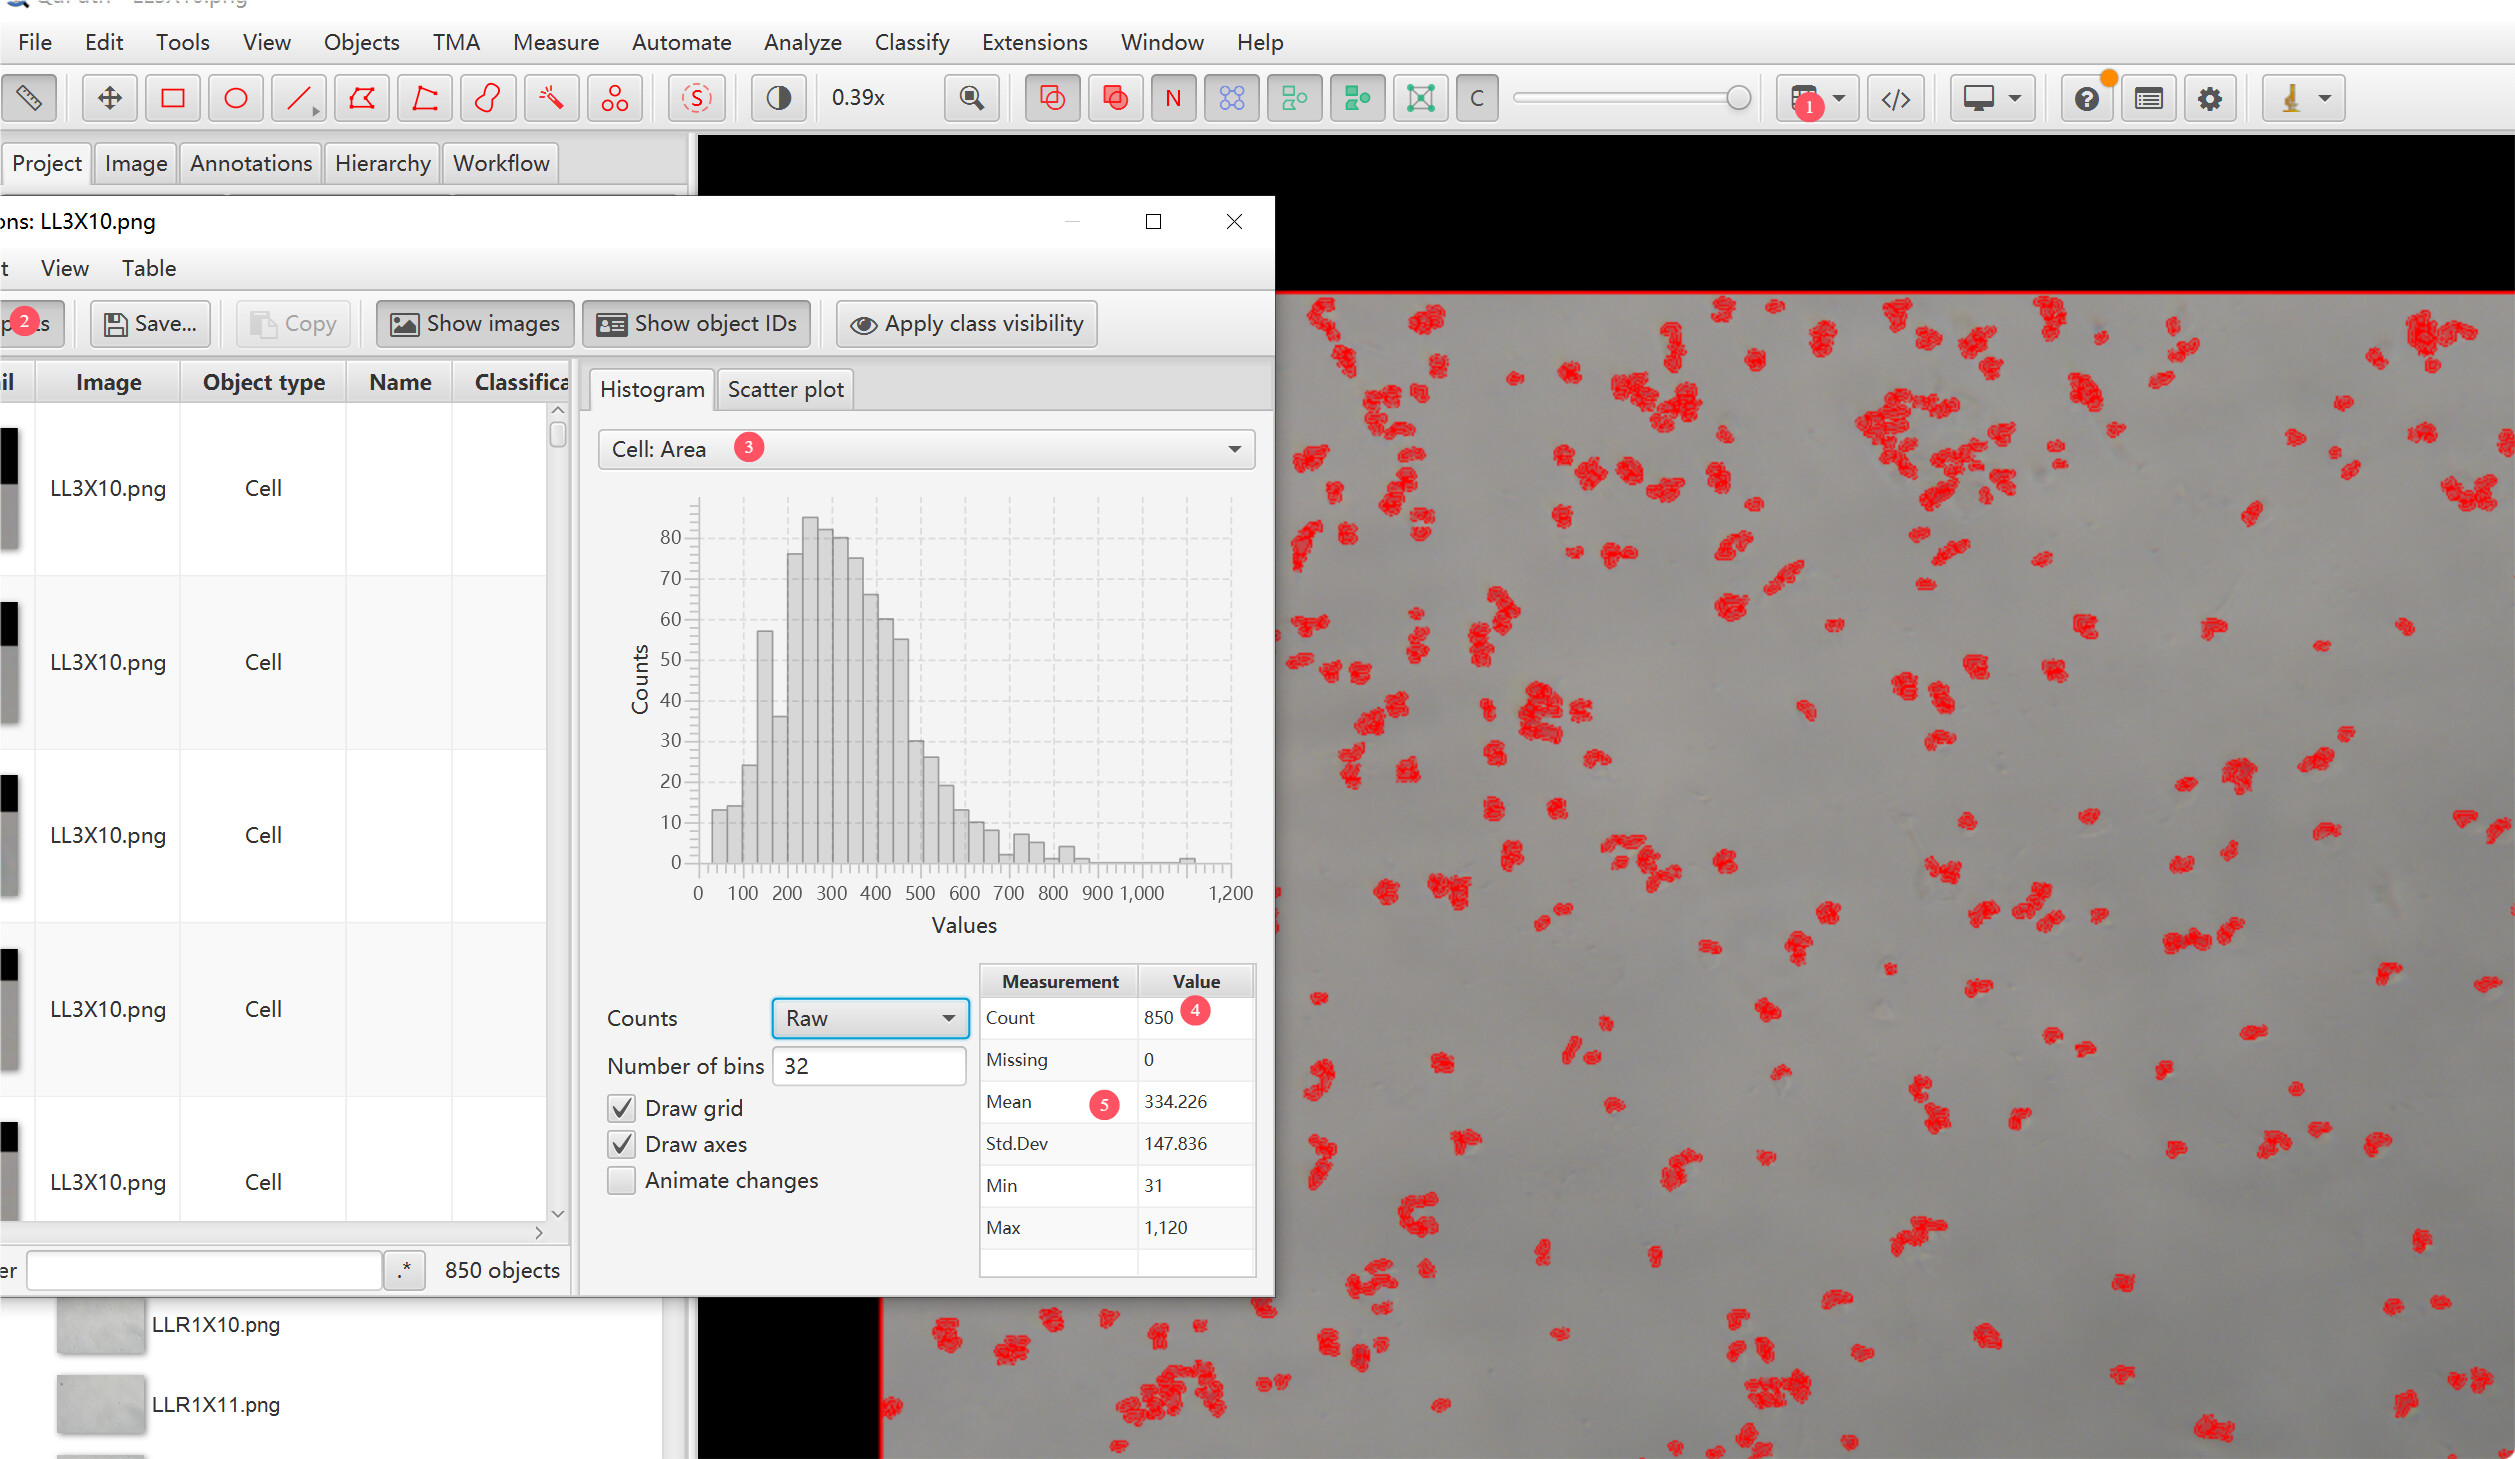Uncheck Draw axes for the histogram

tap(621, 1144)
